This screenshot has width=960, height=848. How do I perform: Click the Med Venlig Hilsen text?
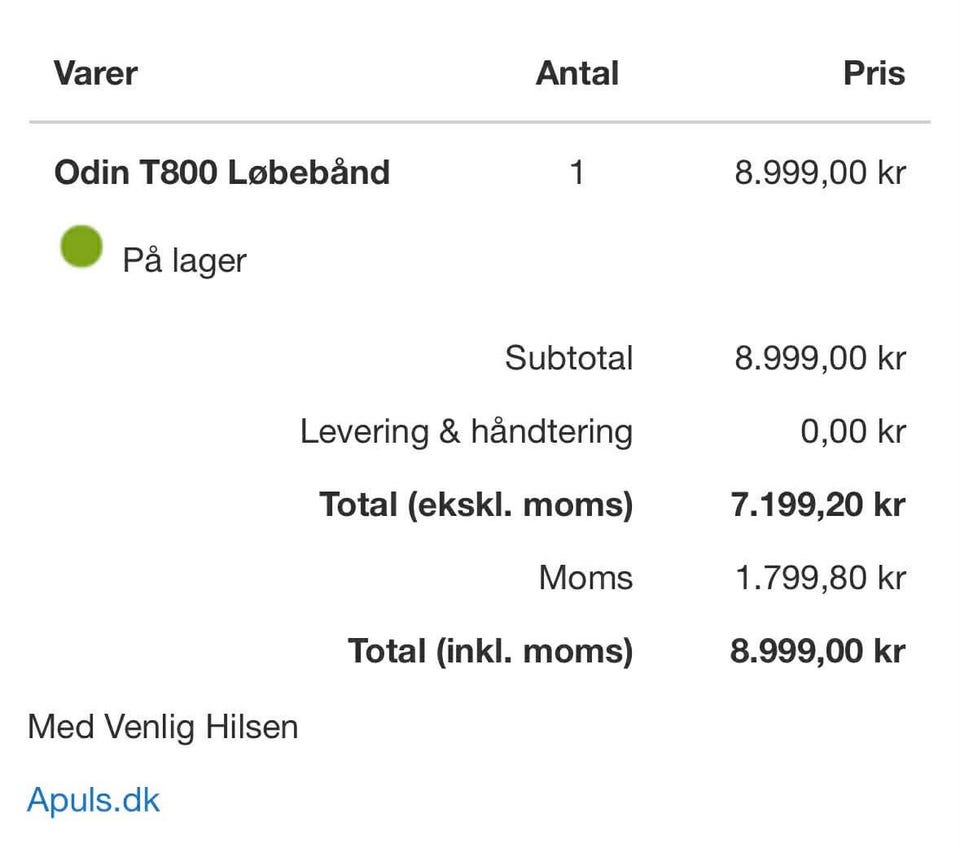pos(163,726)
